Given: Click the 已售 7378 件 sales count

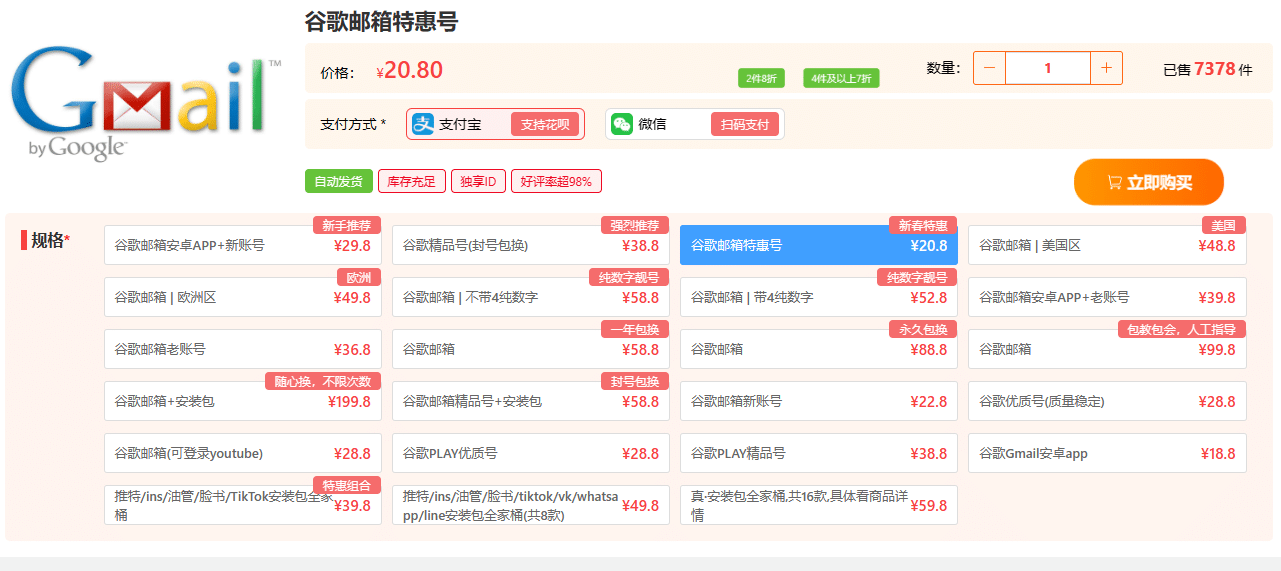Looking at the screenshot, I should [x=1208, y=69].
